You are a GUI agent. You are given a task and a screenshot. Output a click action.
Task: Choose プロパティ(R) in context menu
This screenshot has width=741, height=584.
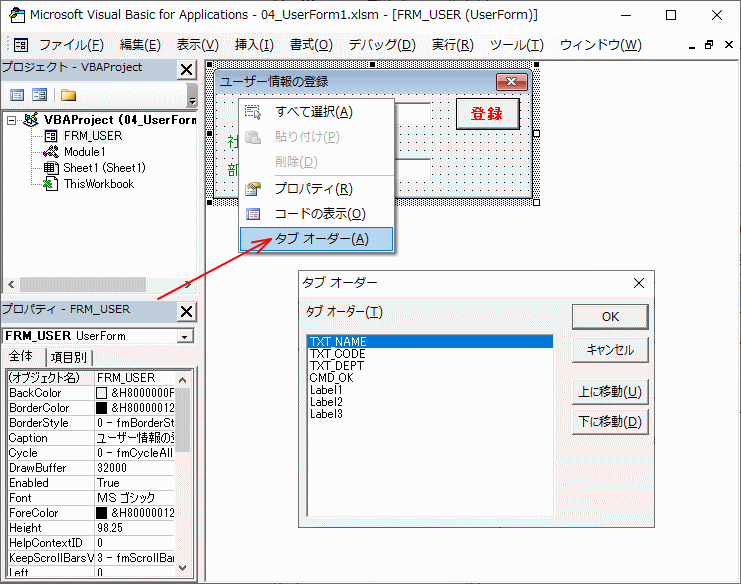pos(316,189)
